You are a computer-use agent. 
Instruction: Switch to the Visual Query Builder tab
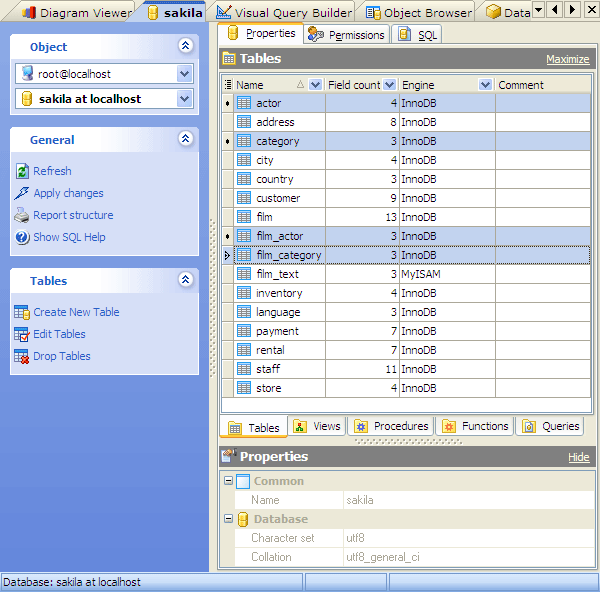pyautogui.click(x=283, y=13)
